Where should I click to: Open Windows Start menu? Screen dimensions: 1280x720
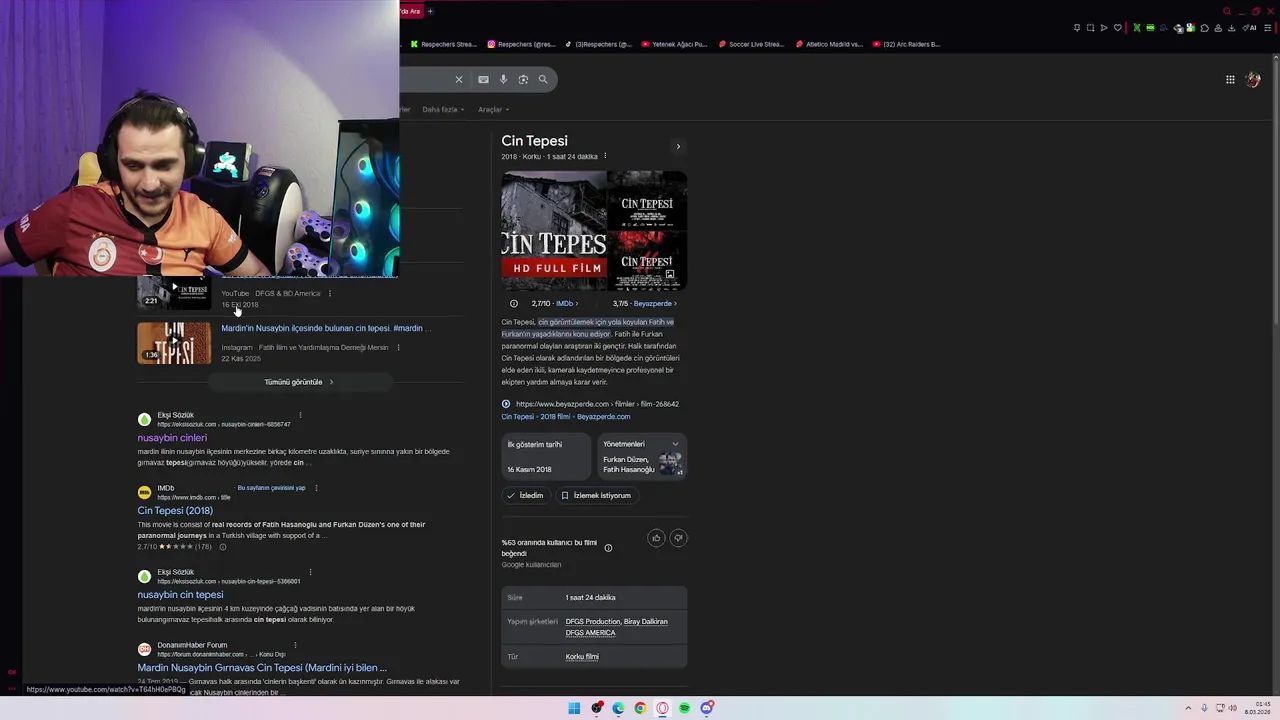click(x=574, y=708)
